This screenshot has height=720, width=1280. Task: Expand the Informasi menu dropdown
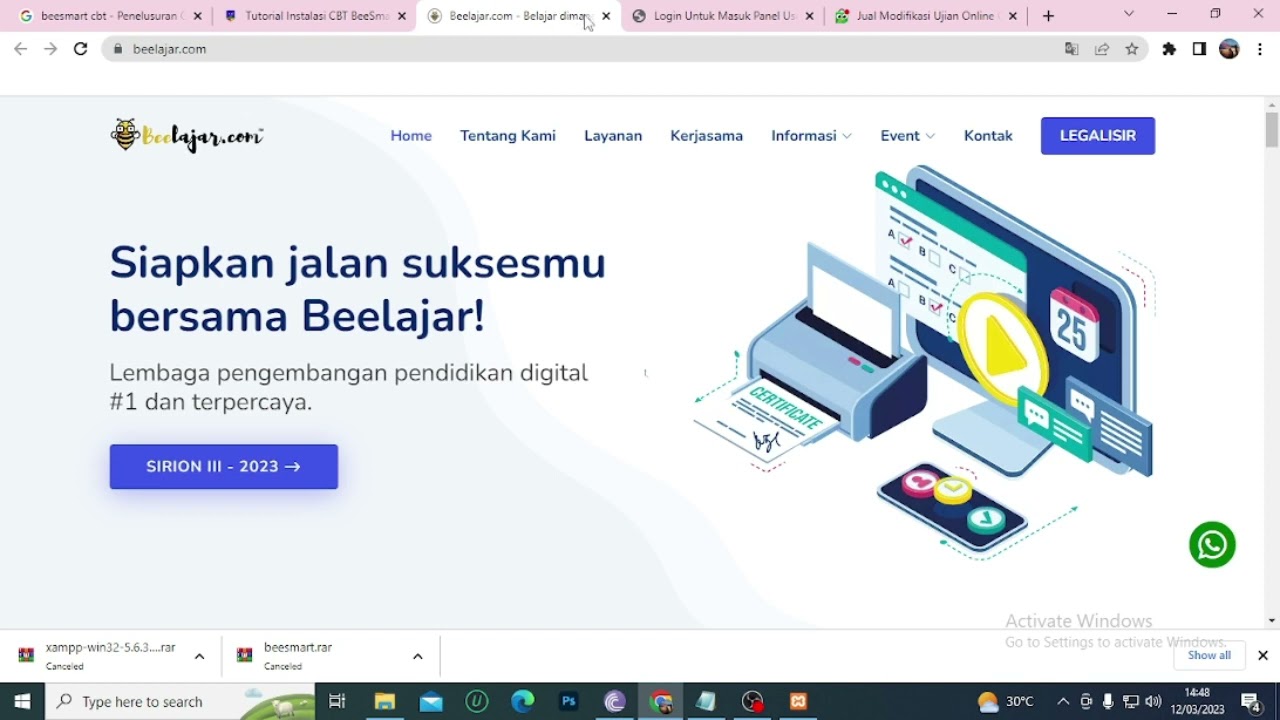811,136
